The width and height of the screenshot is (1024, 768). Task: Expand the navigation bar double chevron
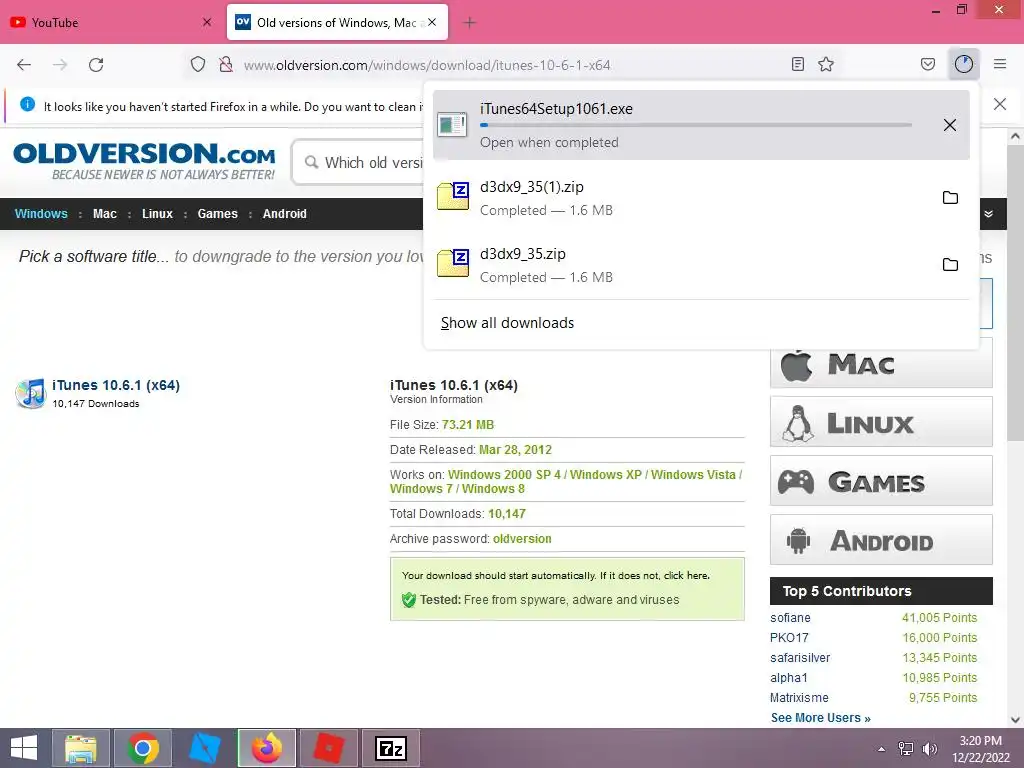tap(989, 214)
